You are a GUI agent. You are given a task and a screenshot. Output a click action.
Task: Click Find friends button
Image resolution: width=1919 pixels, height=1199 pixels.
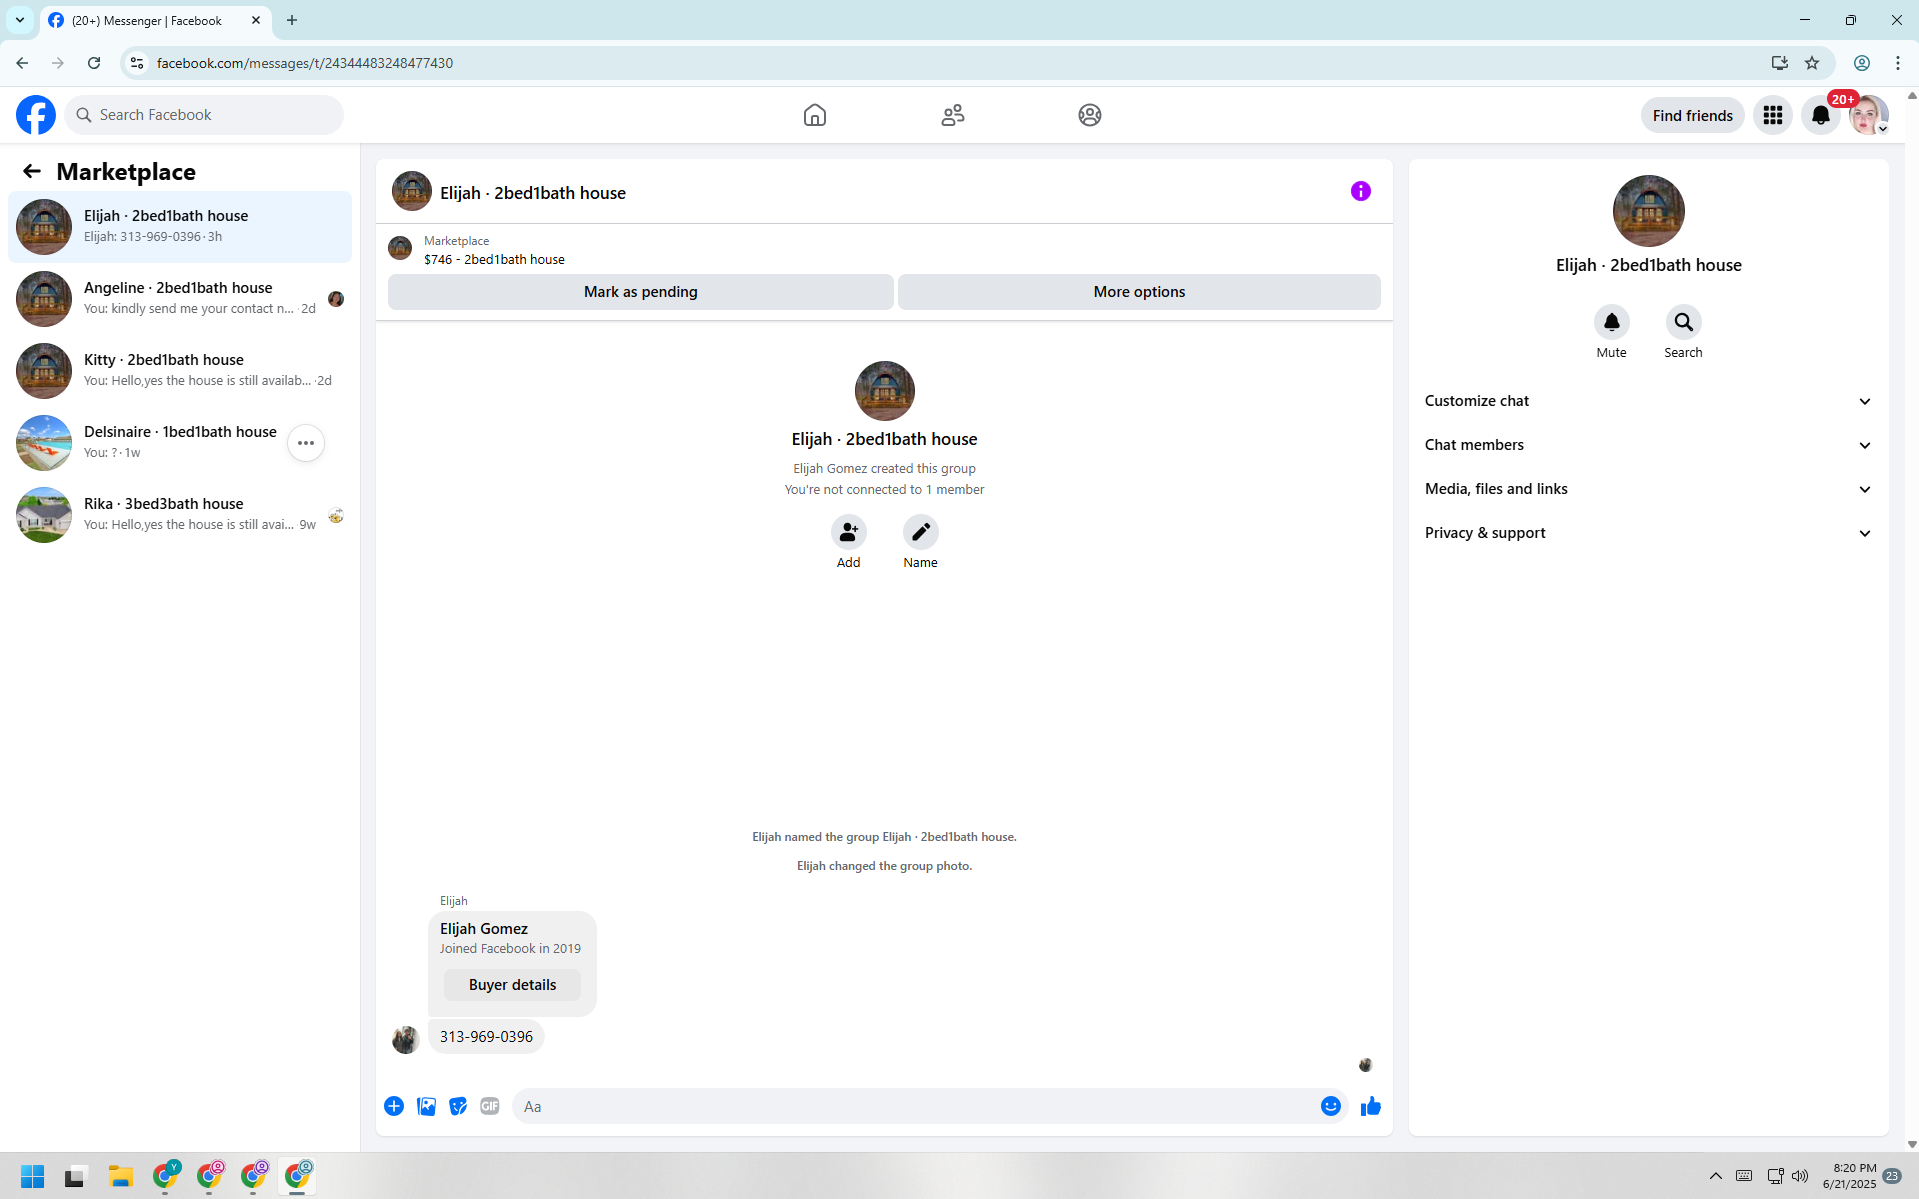click(1692, 115)
